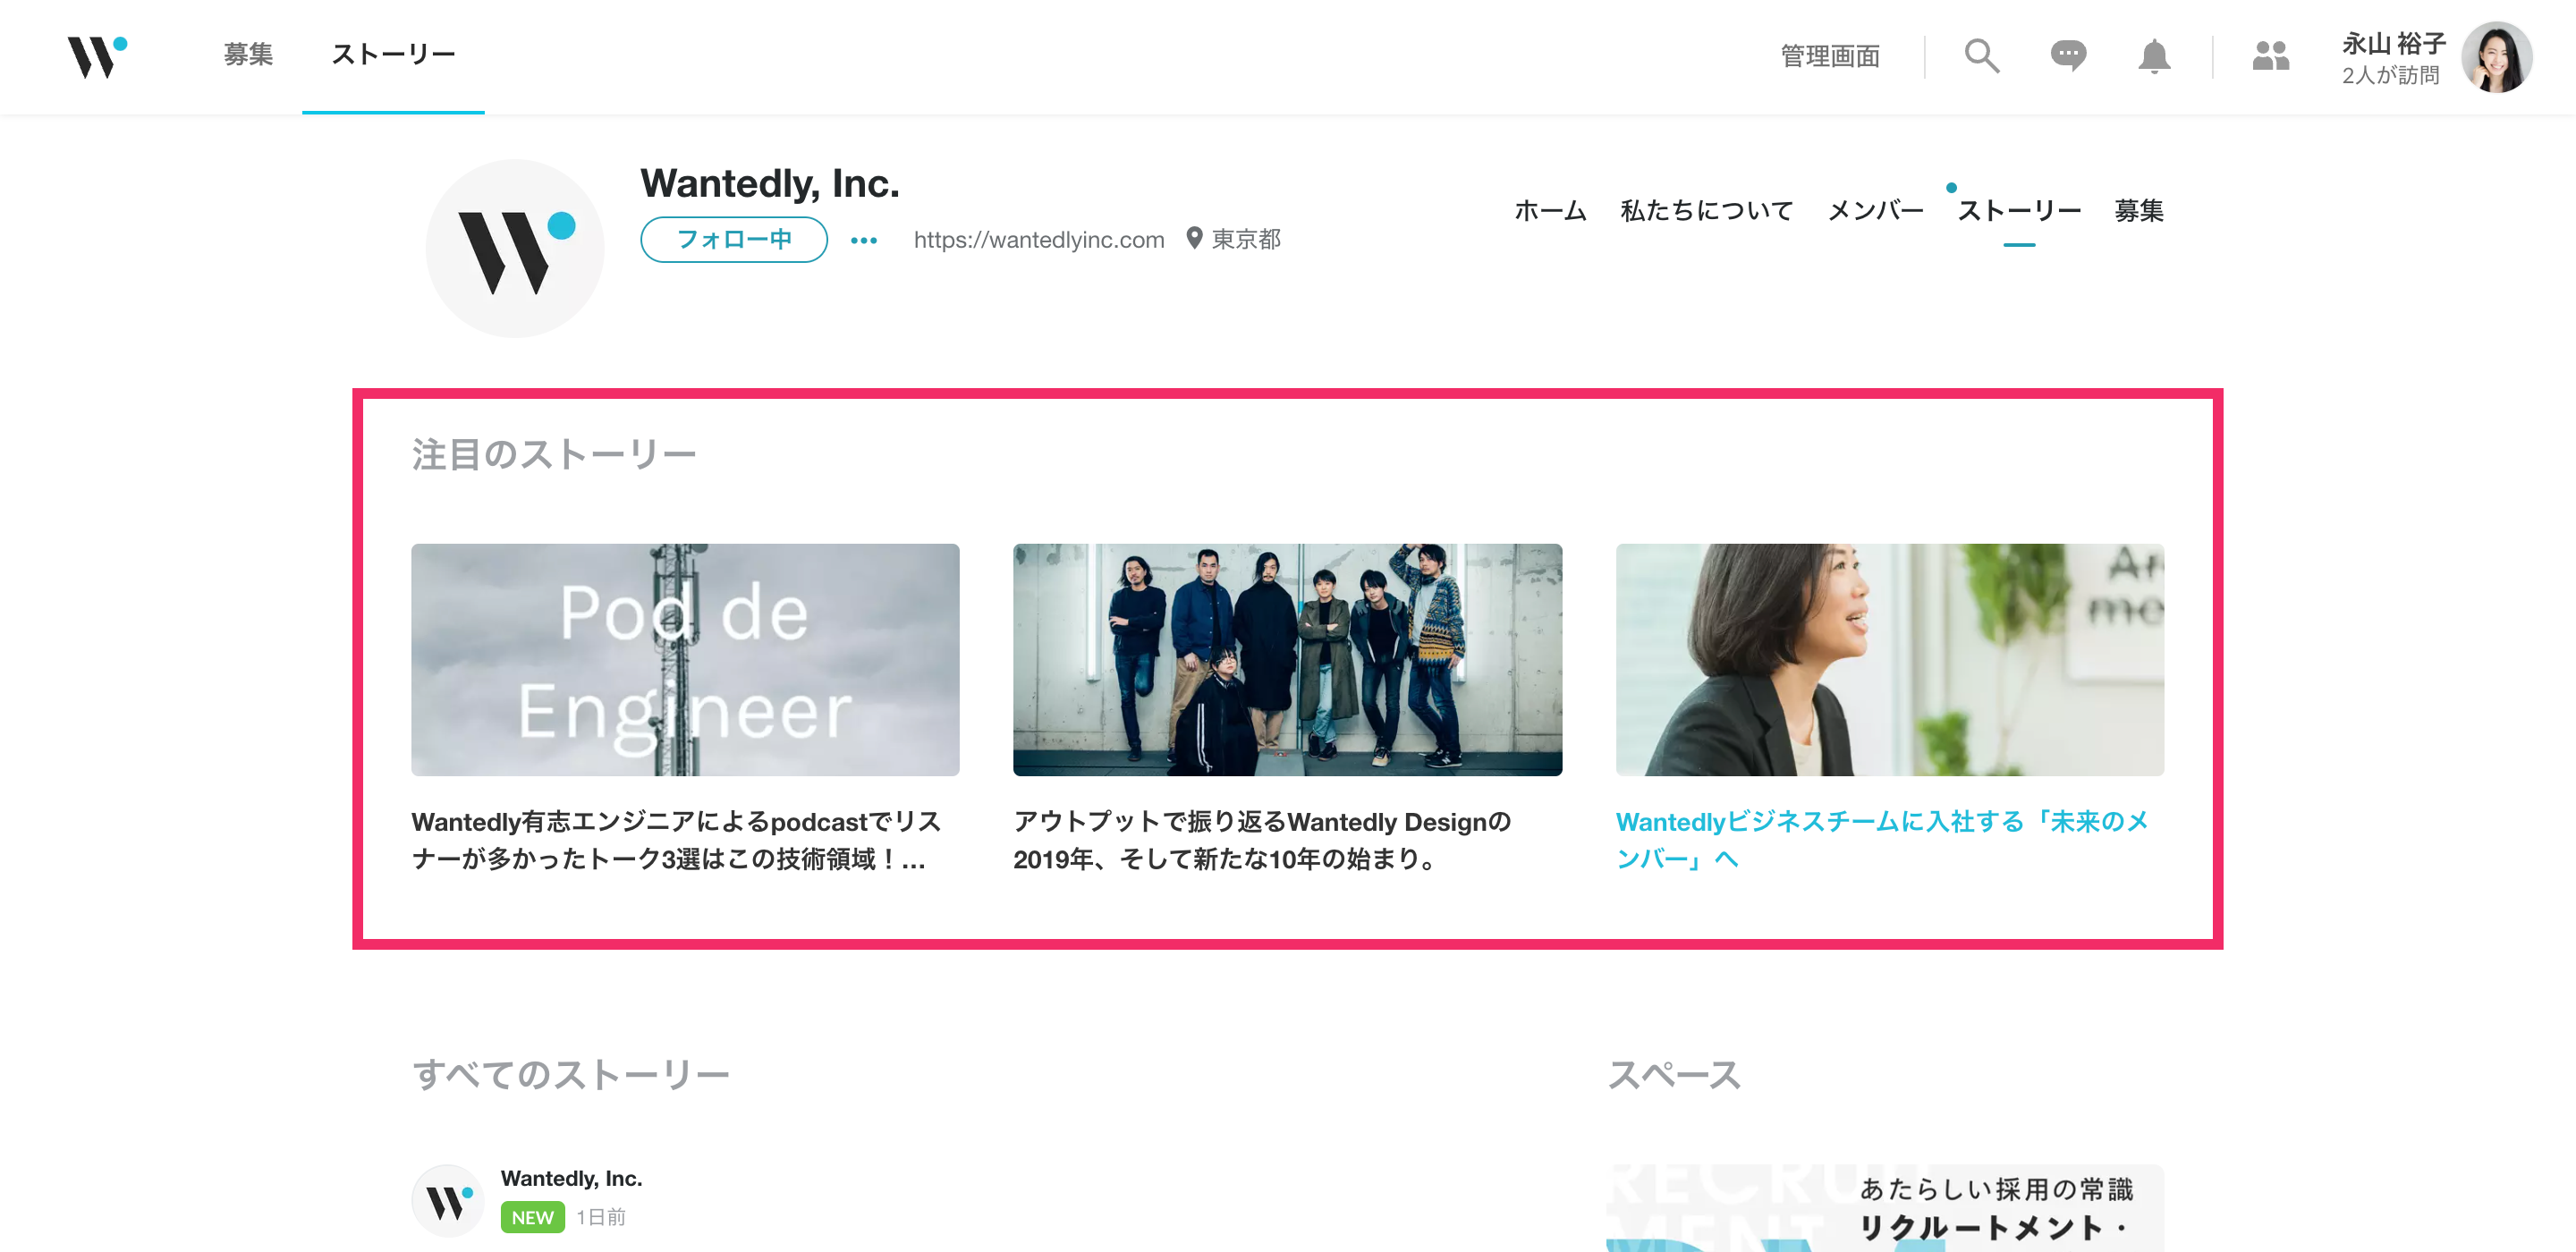The height and width of the screenshot is (1252, 2576).
Task: Click the 1日前 timestamp
Action: [601, 1217]
